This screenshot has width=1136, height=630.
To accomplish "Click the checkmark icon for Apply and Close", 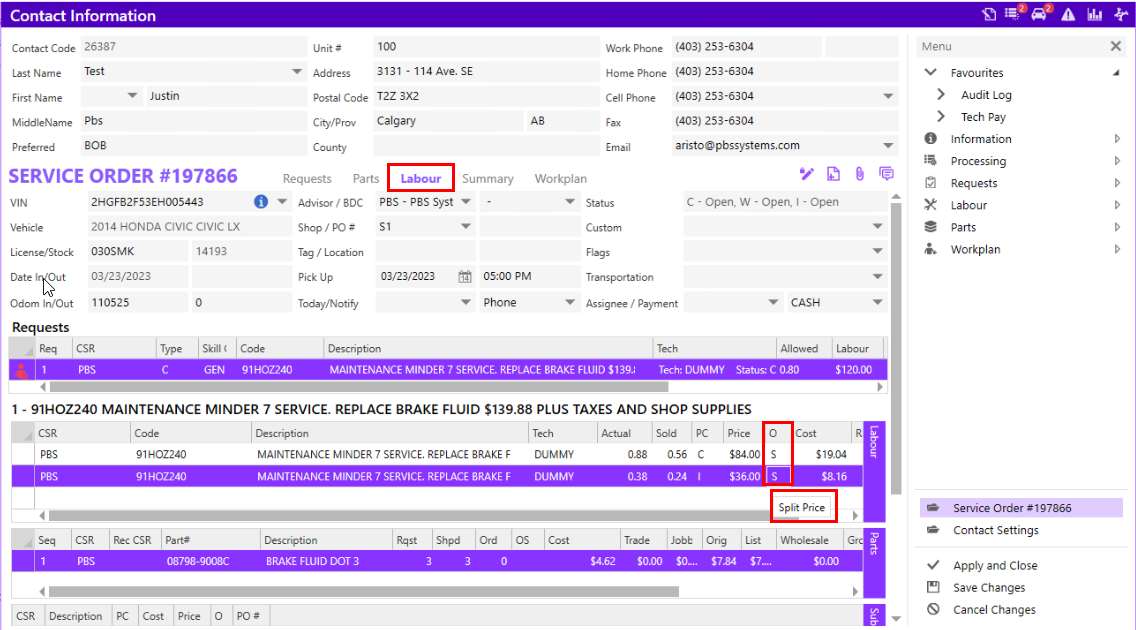I will 933,565.
